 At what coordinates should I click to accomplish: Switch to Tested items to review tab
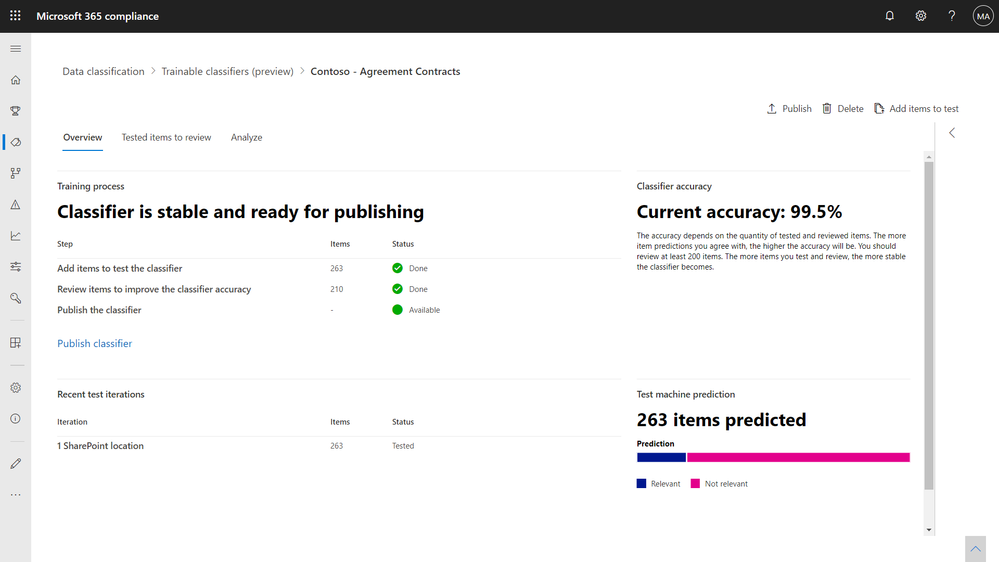tap(166, 138)
